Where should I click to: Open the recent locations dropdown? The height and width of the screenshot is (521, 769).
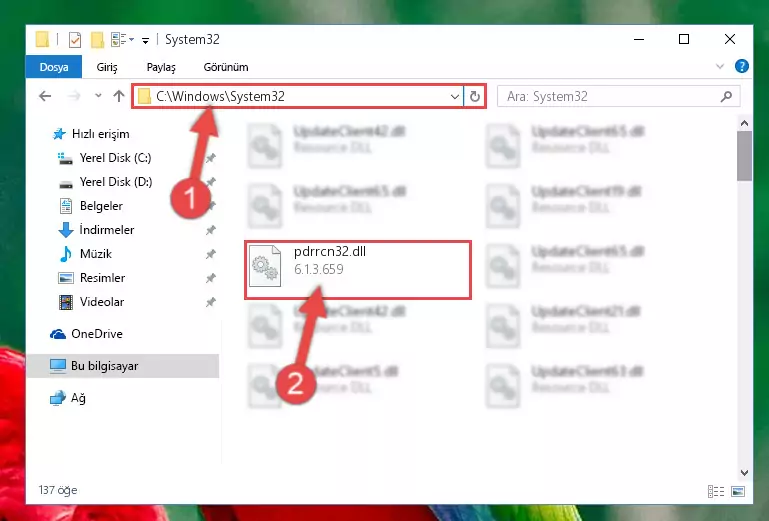(98, 96)
